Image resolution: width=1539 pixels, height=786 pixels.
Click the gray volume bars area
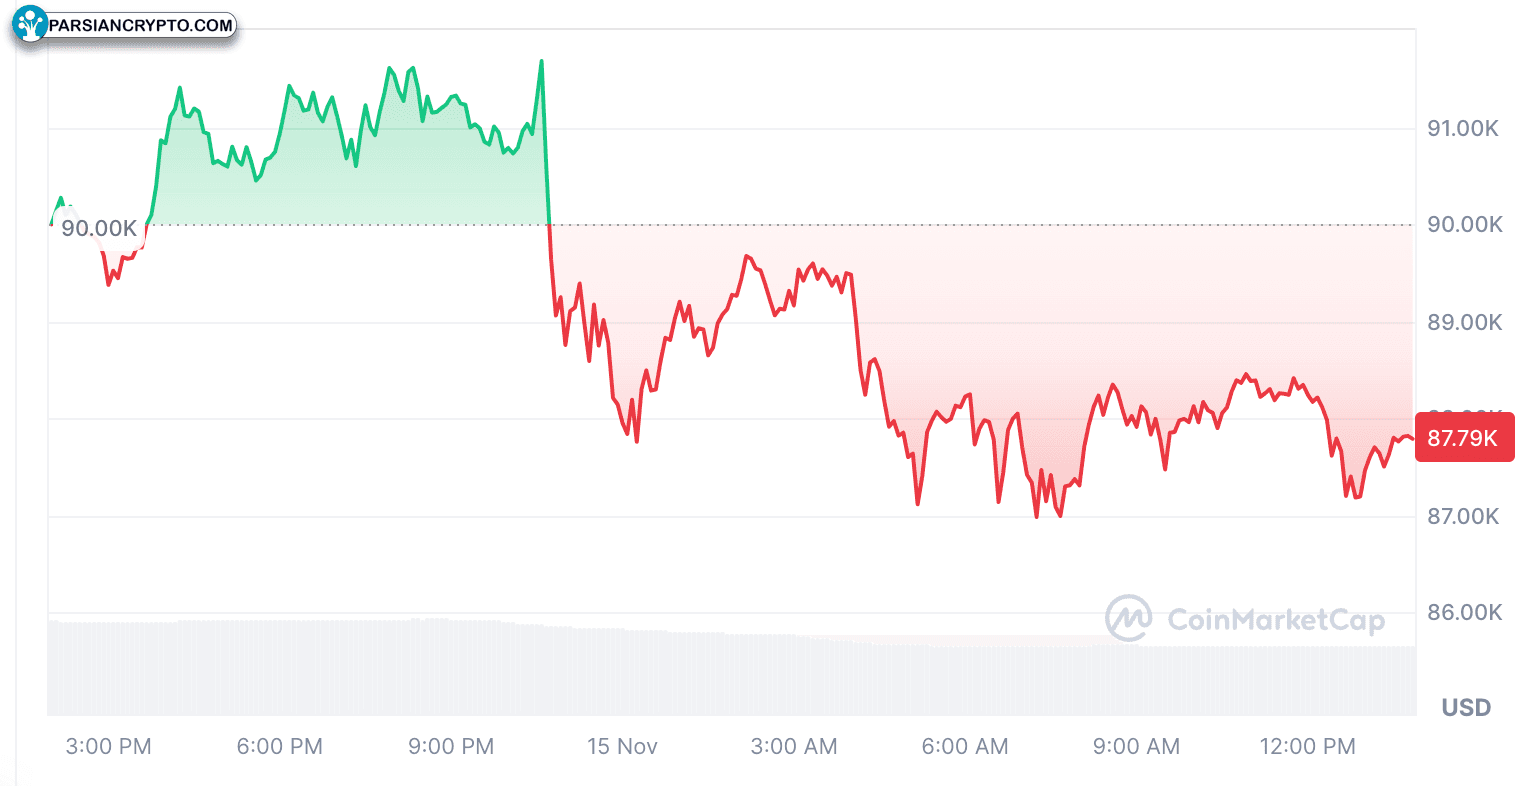[732, 668]
